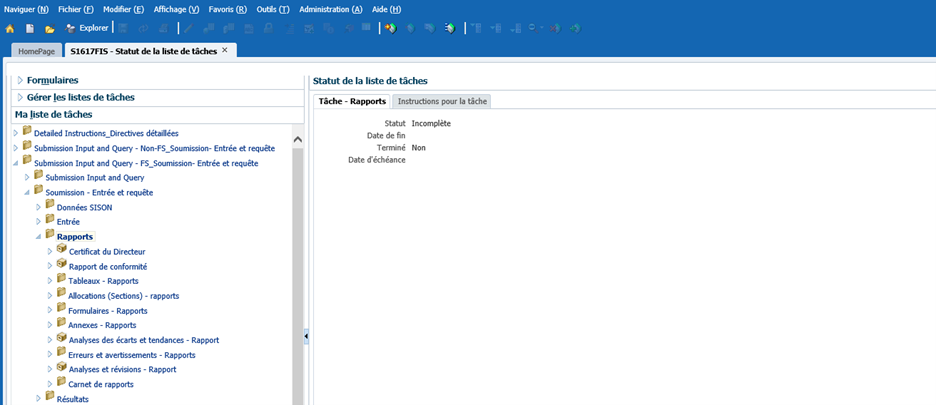Open the Naviguer menu
The image size is (936, 405).
coord(26,10)
